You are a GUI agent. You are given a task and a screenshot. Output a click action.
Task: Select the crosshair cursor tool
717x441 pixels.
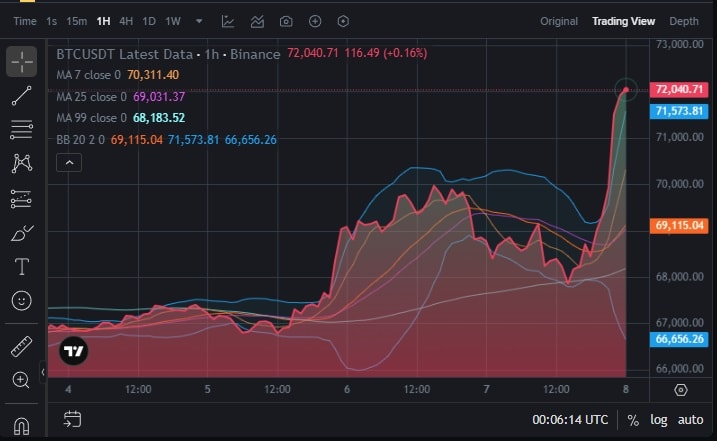tap(21, 61)
